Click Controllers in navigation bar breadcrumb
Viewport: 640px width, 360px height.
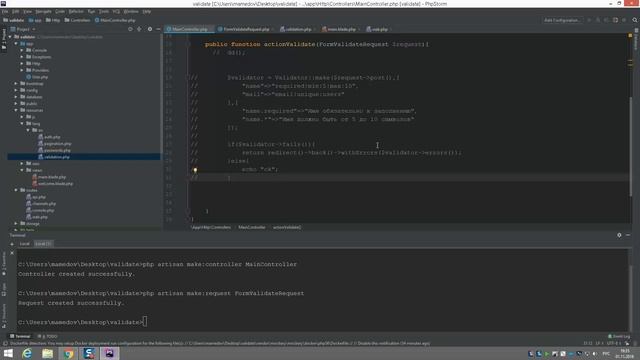tap(77, 20)
